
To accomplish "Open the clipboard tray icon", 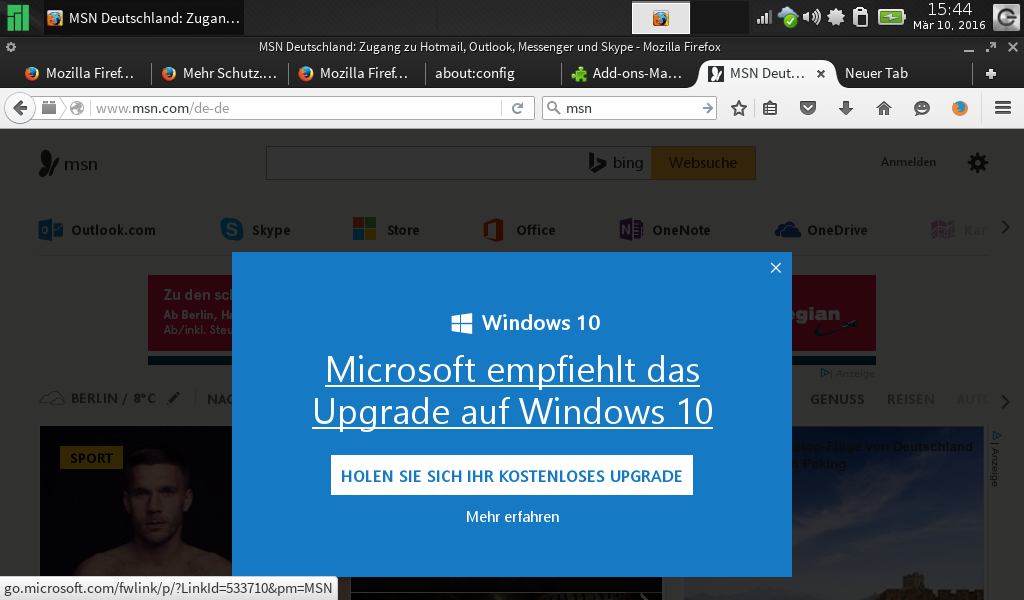I will pyautogui.click(x=861, y=17).
